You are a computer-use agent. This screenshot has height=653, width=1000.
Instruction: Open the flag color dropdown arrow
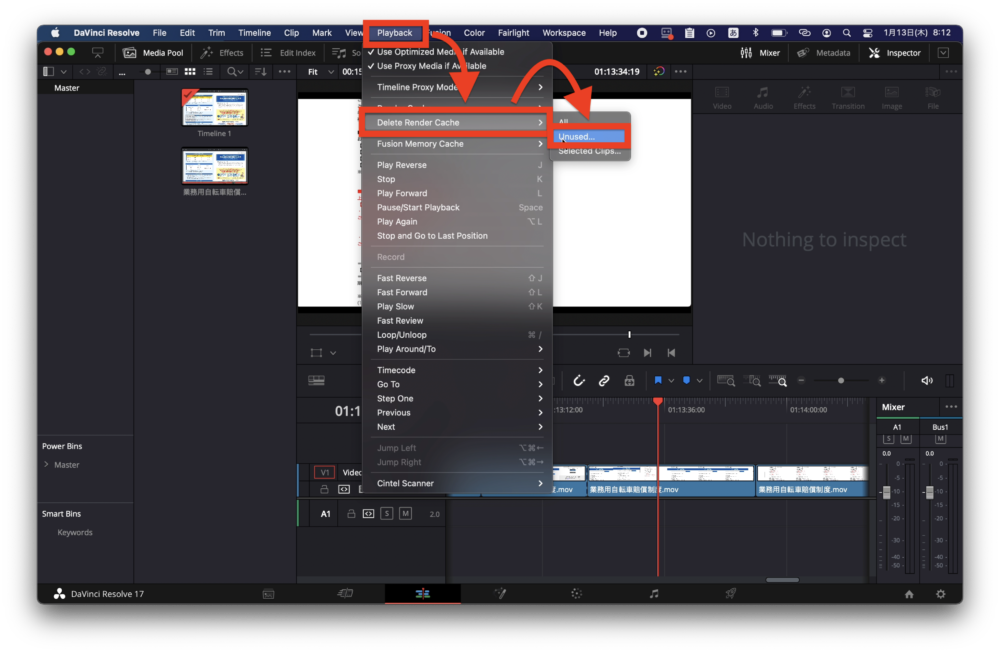pyautogui.click(x=671, y=381)
